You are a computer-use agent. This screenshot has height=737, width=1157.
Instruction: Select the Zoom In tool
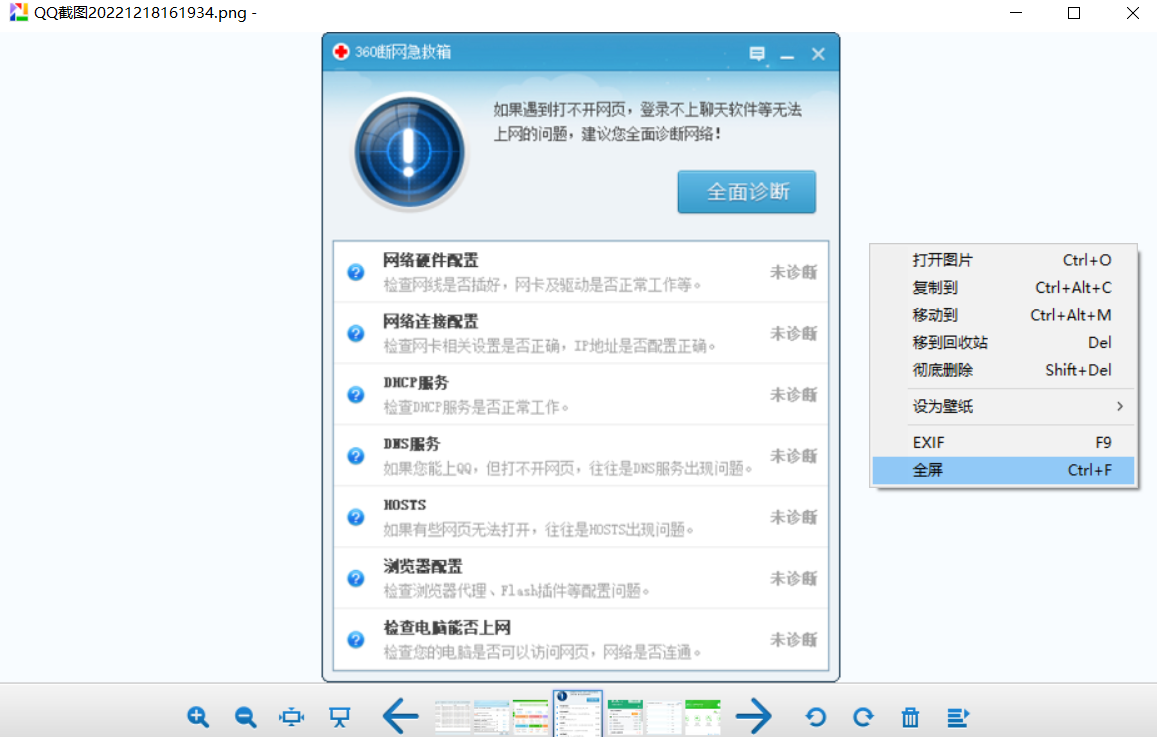click(198, 717)
